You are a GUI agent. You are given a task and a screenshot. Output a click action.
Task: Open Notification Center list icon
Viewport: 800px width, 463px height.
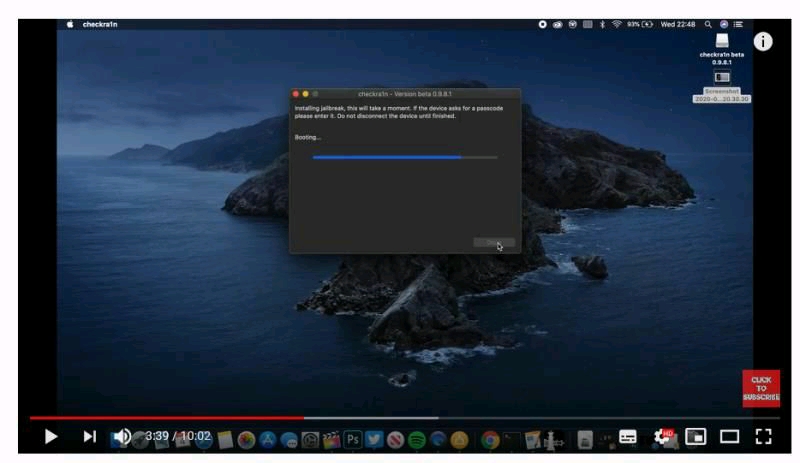pos(738,24)
